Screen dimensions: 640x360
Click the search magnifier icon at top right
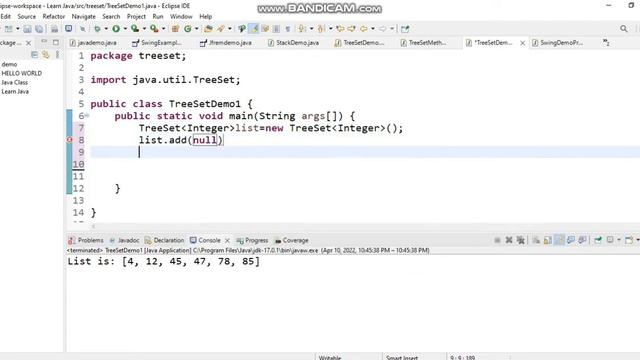coord(624,29)
